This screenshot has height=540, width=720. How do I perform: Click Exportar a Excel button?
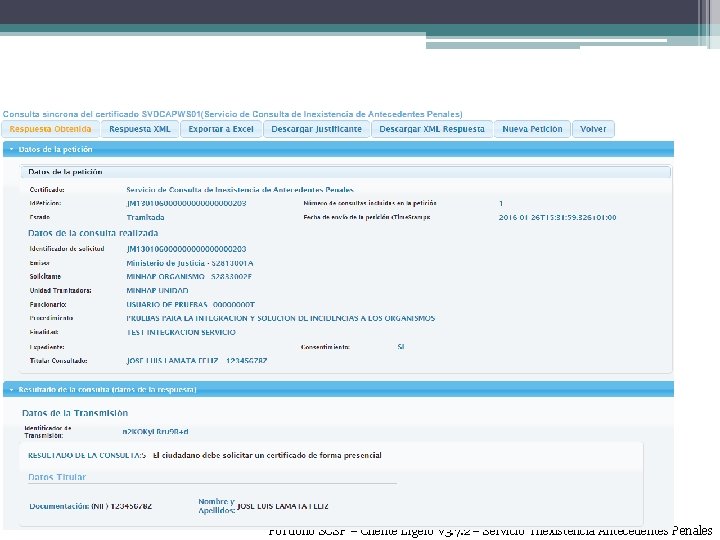(x=221, y=129)
